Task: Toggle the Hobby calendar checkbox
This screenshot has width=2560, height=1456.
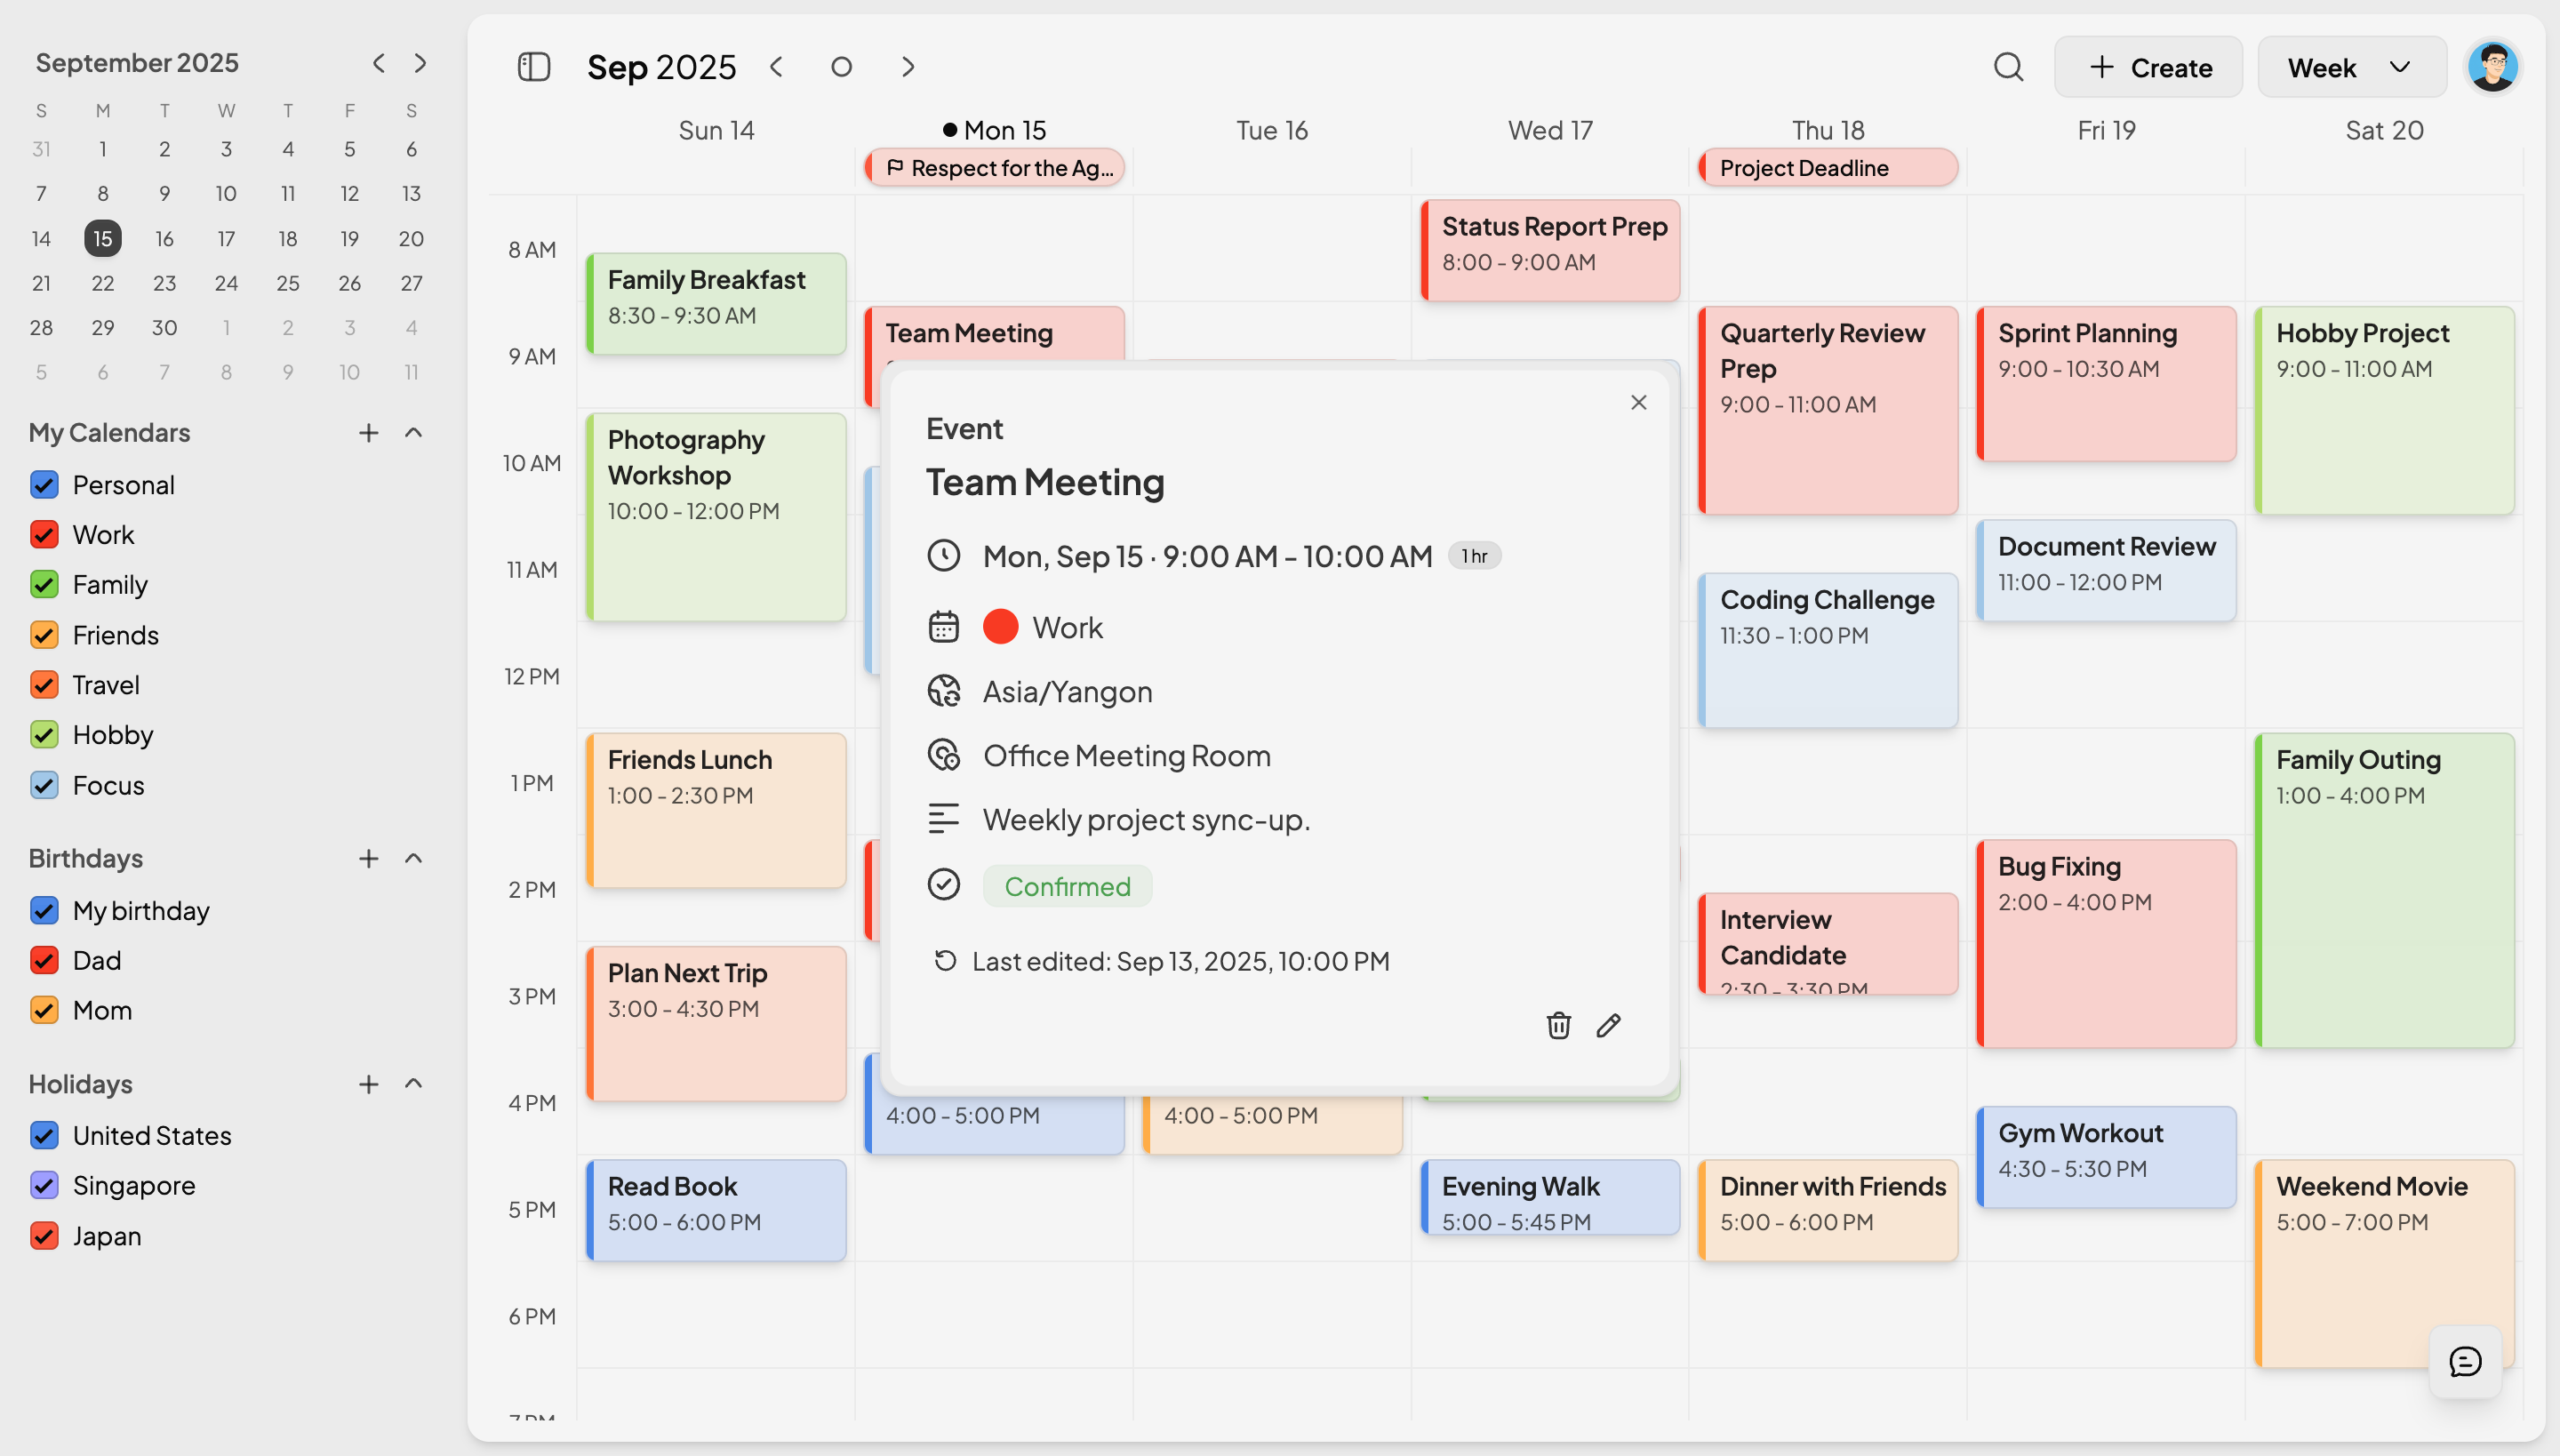Action: (44, 735)
